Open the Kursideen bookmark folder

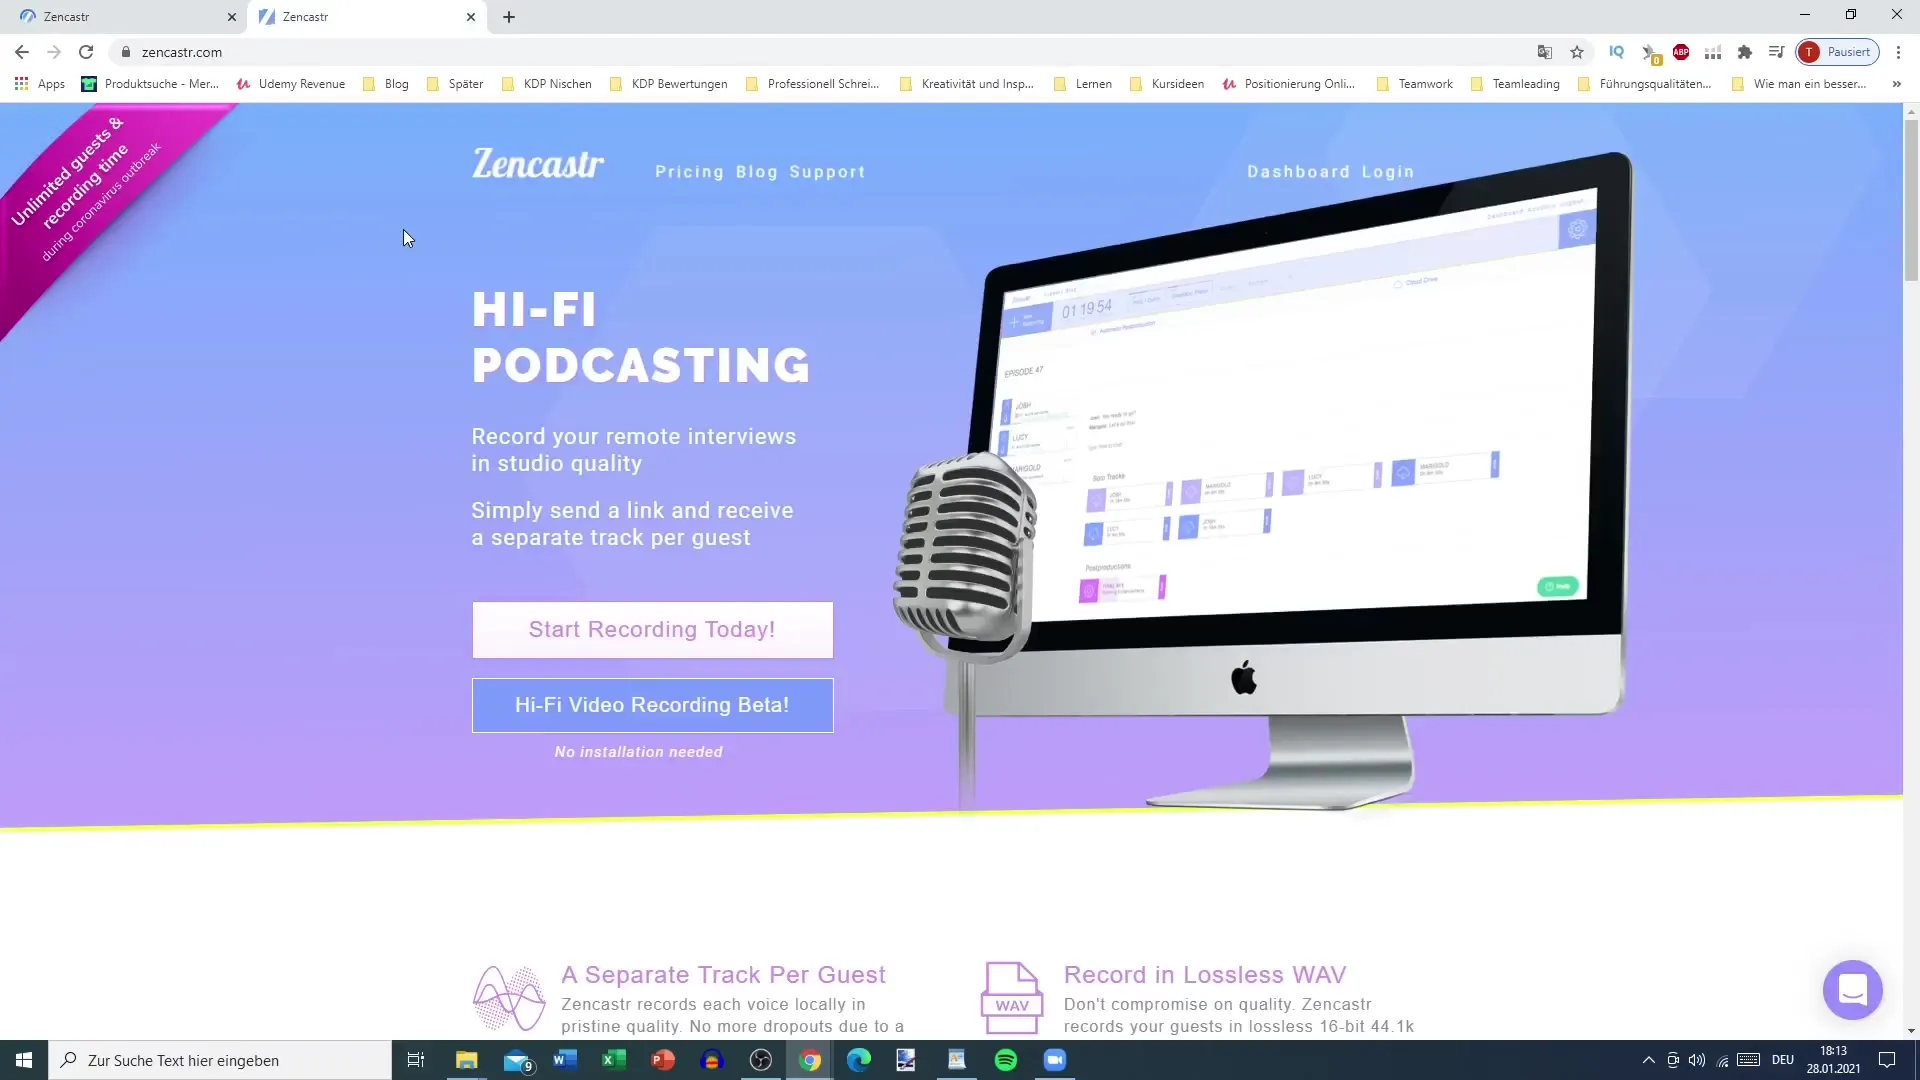pos(1166,84)
